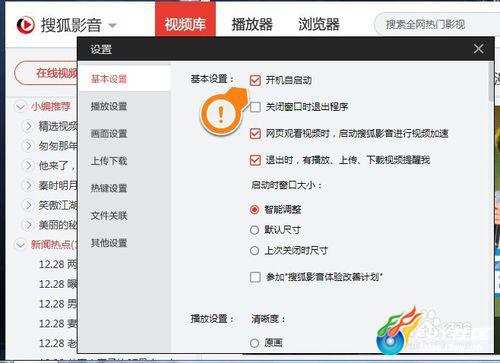
Task: Expand the 匆匆那年 list item
Action: pyautogui.click(x=28, y=146)
